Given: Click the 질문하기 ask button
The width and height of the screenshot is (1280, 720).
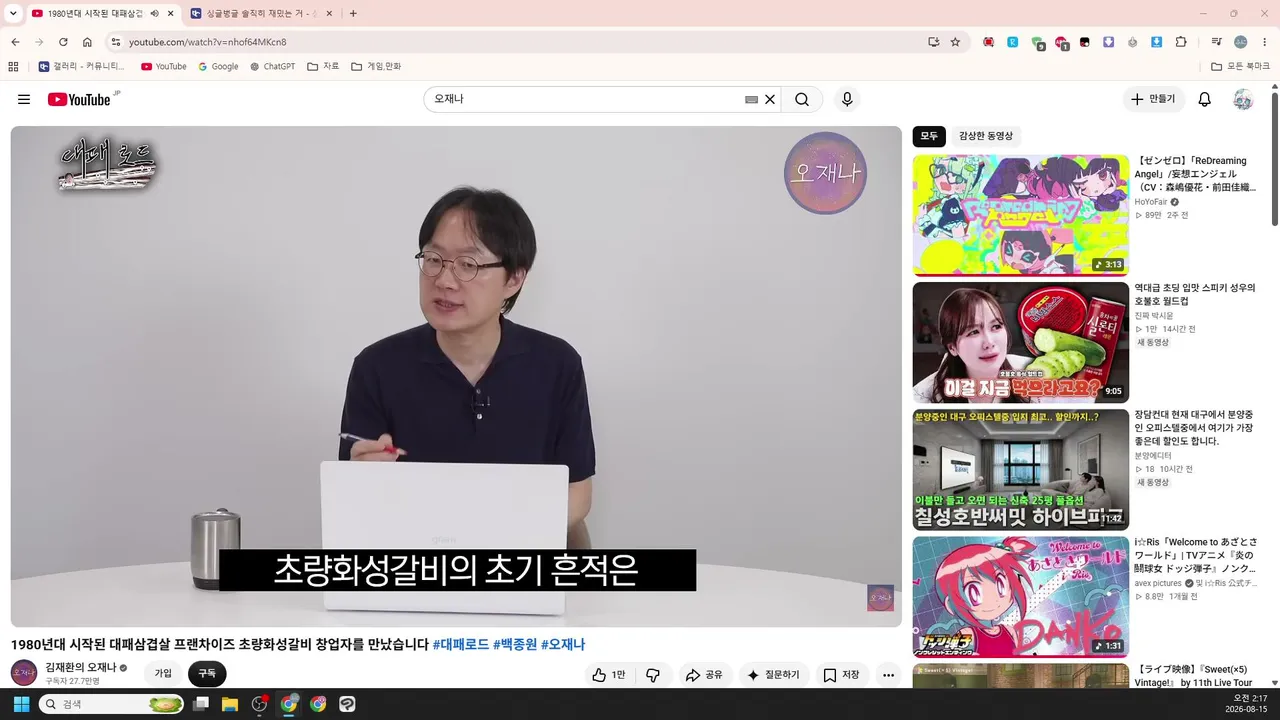Looking at the screenshot, I should [x=774, y=675].
